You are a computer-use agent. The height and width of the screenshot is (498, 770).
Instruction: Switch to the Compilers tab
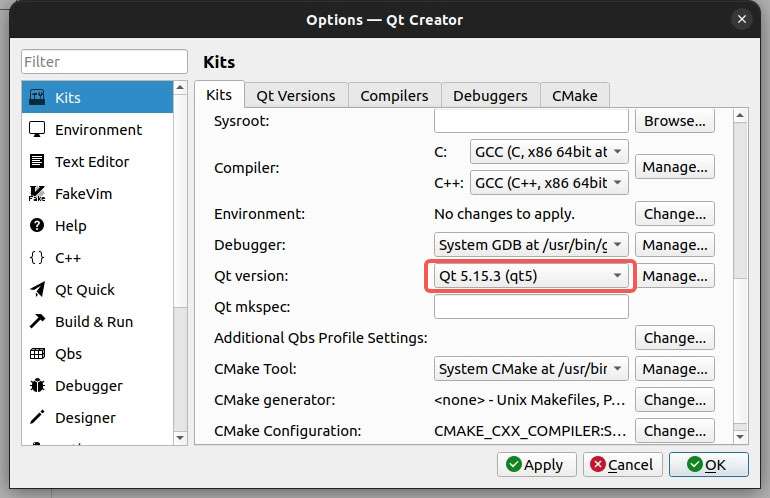(x=394, y=96)
